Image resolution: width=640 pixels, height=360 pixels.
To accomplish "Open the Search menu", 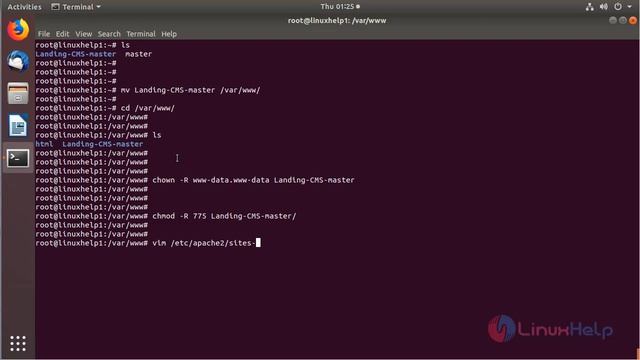I will pos(109,34).
